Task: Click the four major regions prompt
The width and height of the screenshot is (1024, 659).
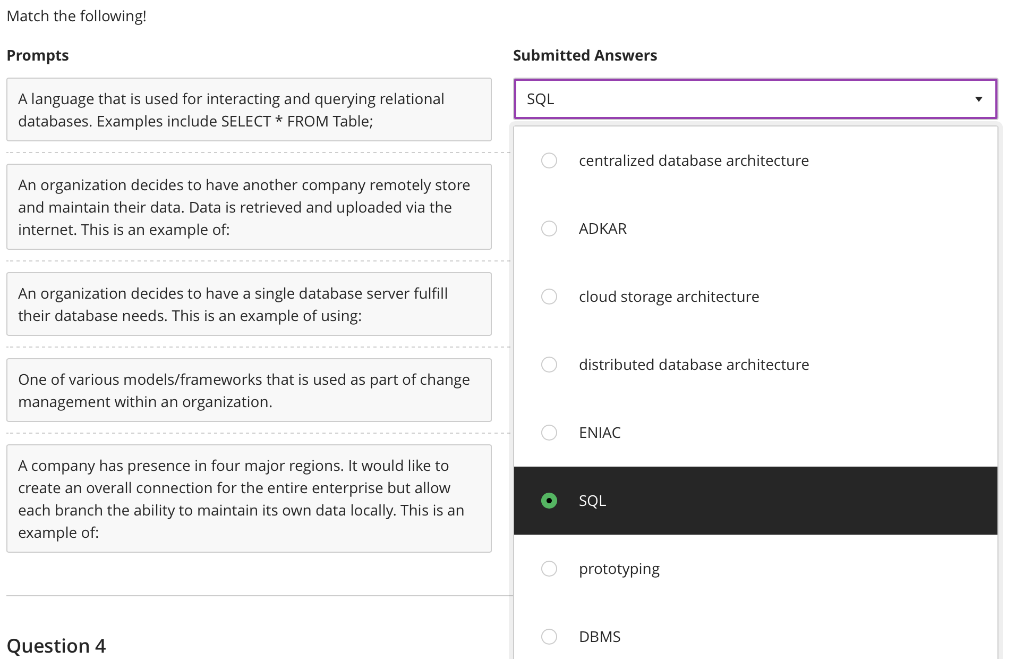Action: [x=249, y=498]
